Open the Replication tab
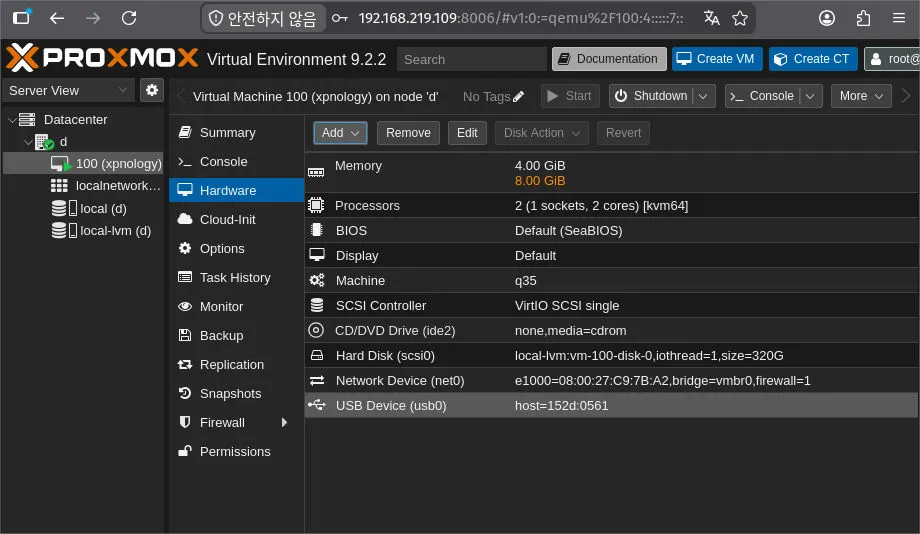 (236, 364)
